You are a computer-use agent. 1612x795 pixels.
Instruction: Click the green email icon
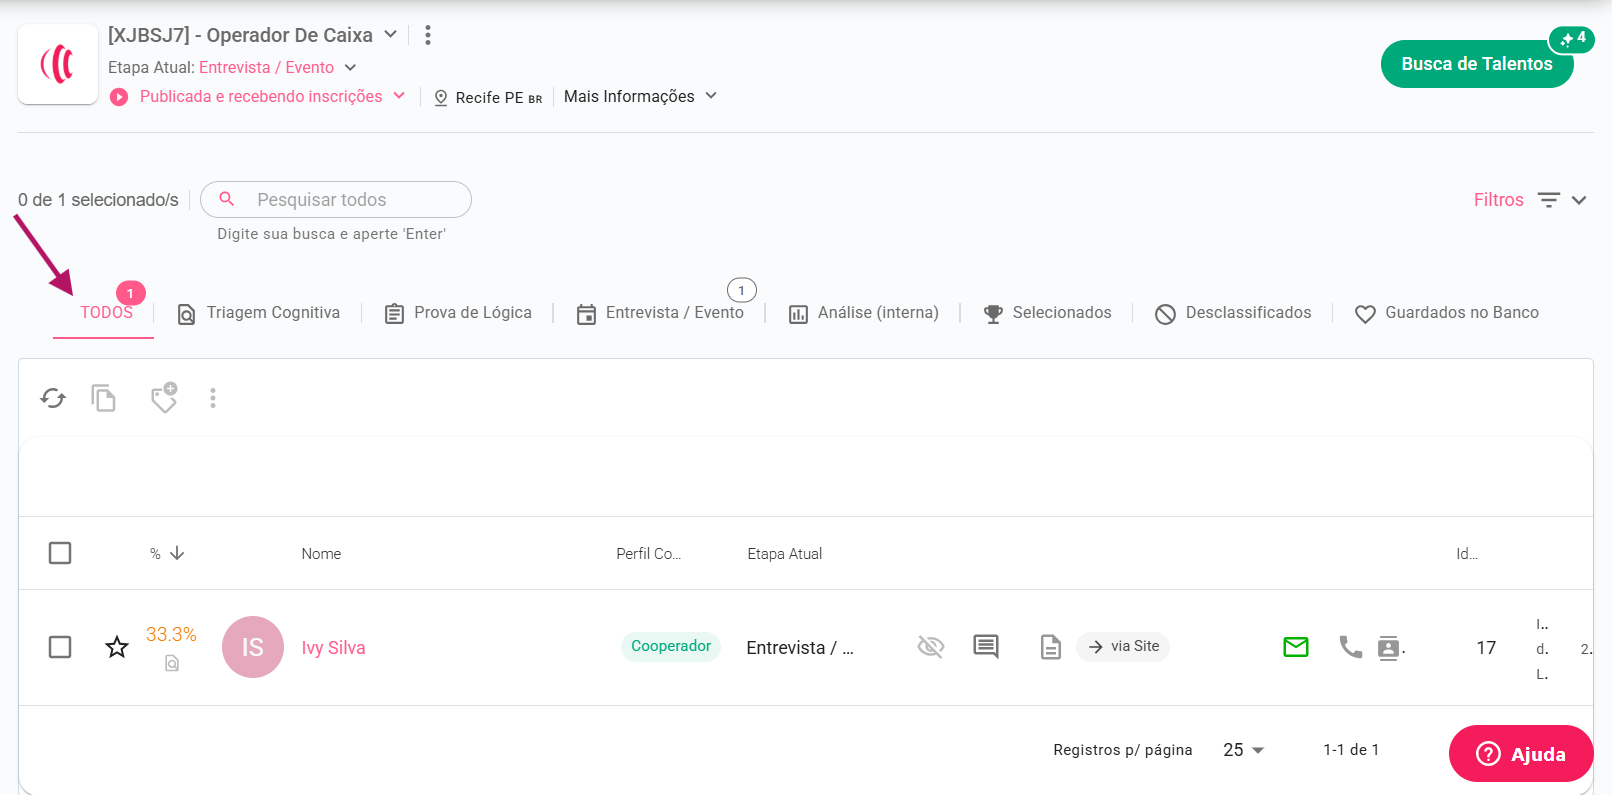tap(1296, 647)
